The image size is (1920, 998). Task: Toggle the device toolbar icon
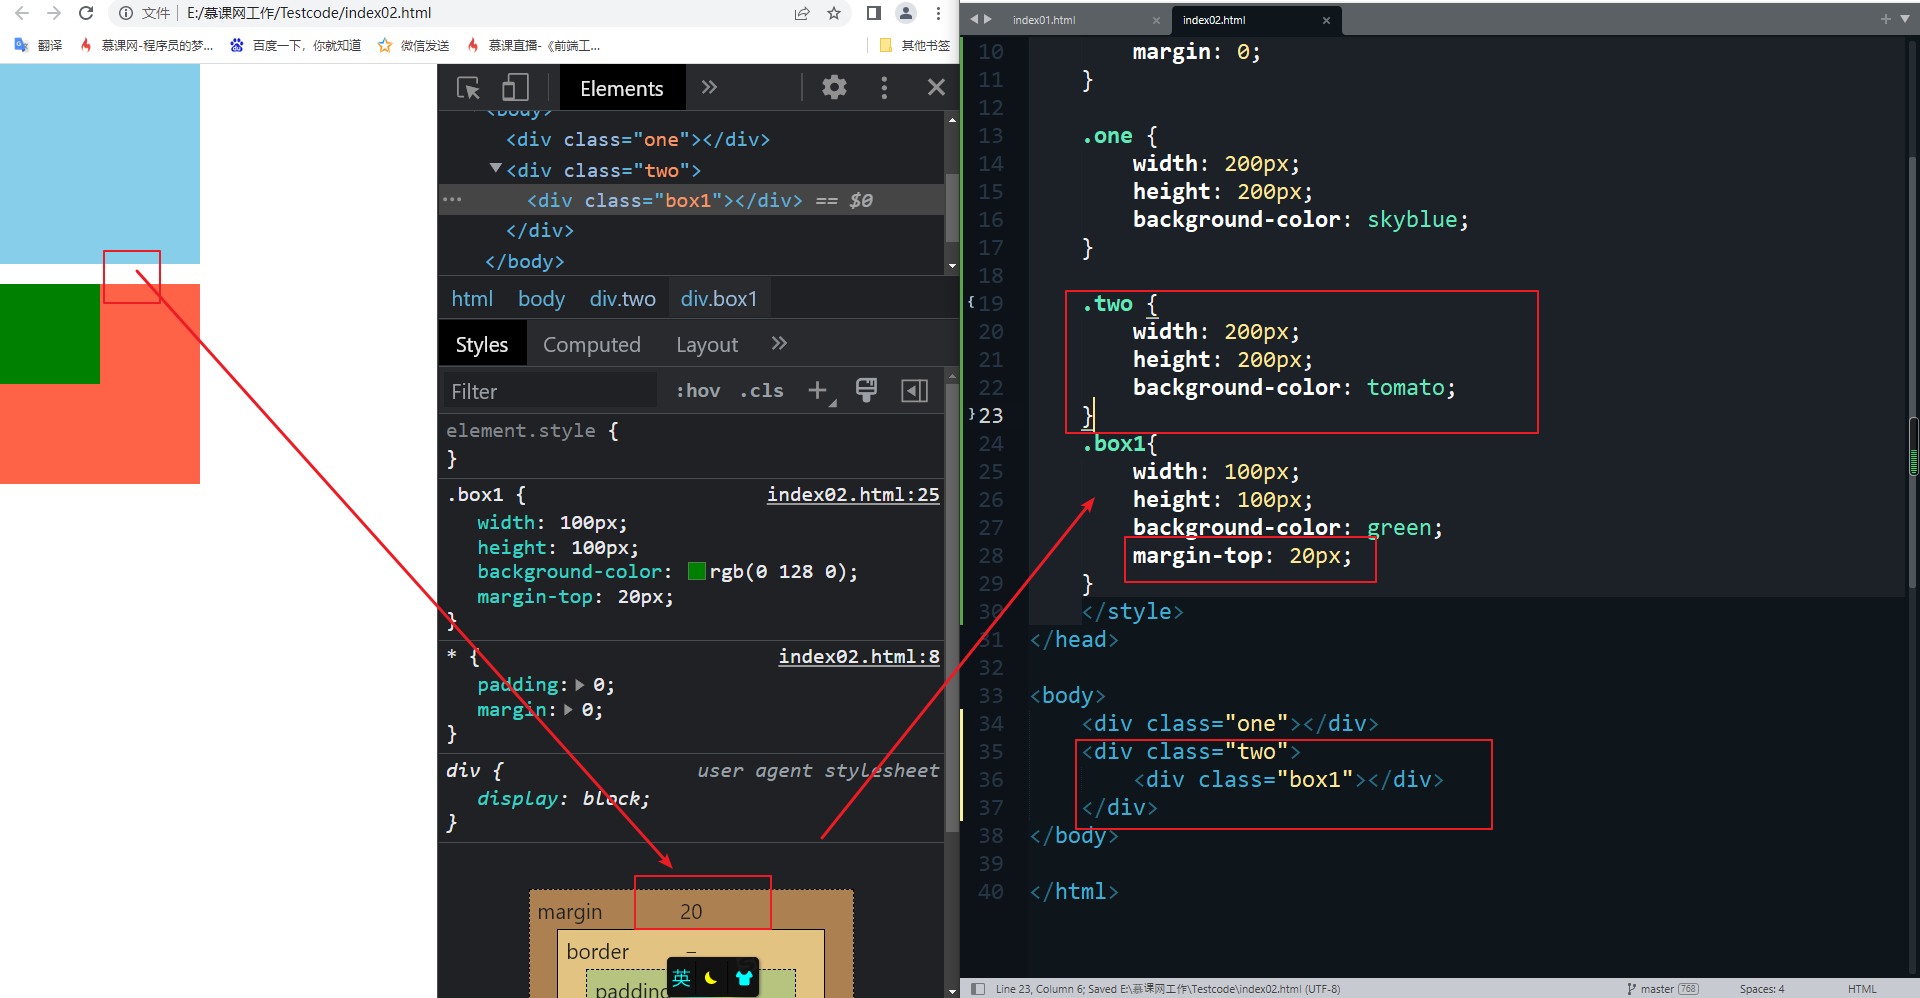(515, 88)
